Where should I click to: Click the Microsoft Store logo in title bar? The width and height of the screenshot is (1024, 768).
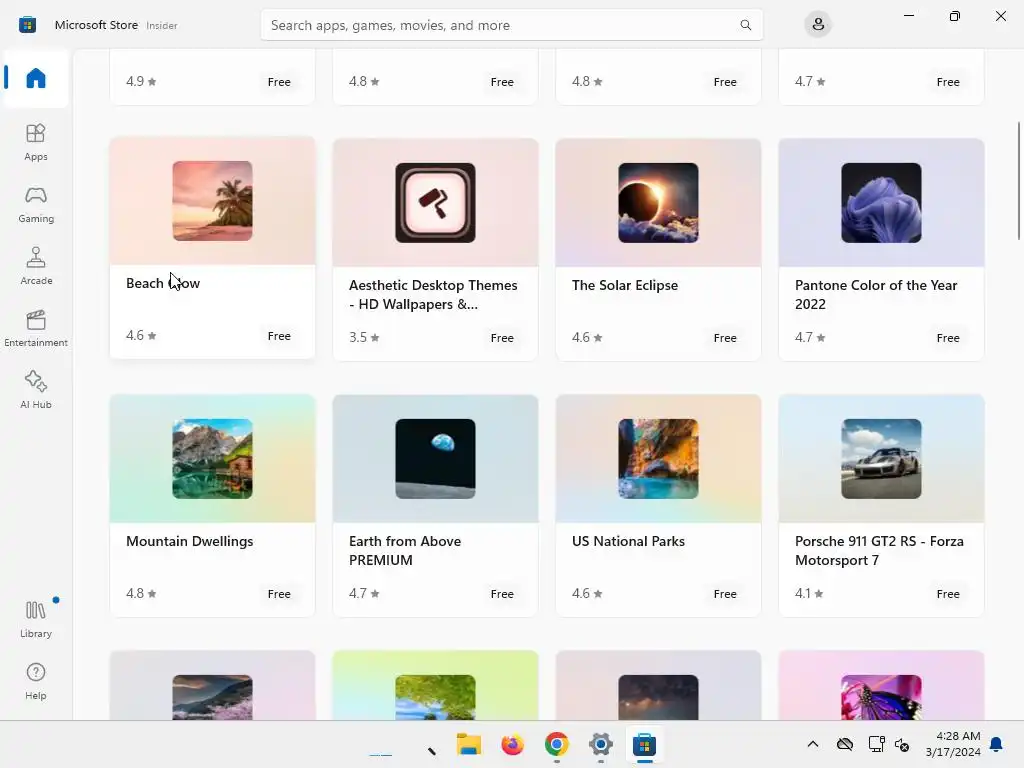[x=27, y=25]
